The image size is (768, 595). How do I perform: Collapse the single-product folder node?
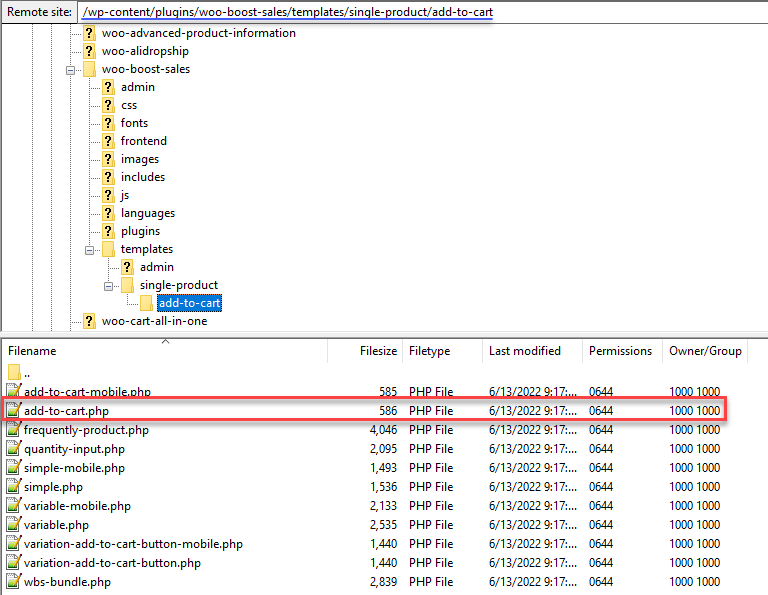(x=109, y=286)
